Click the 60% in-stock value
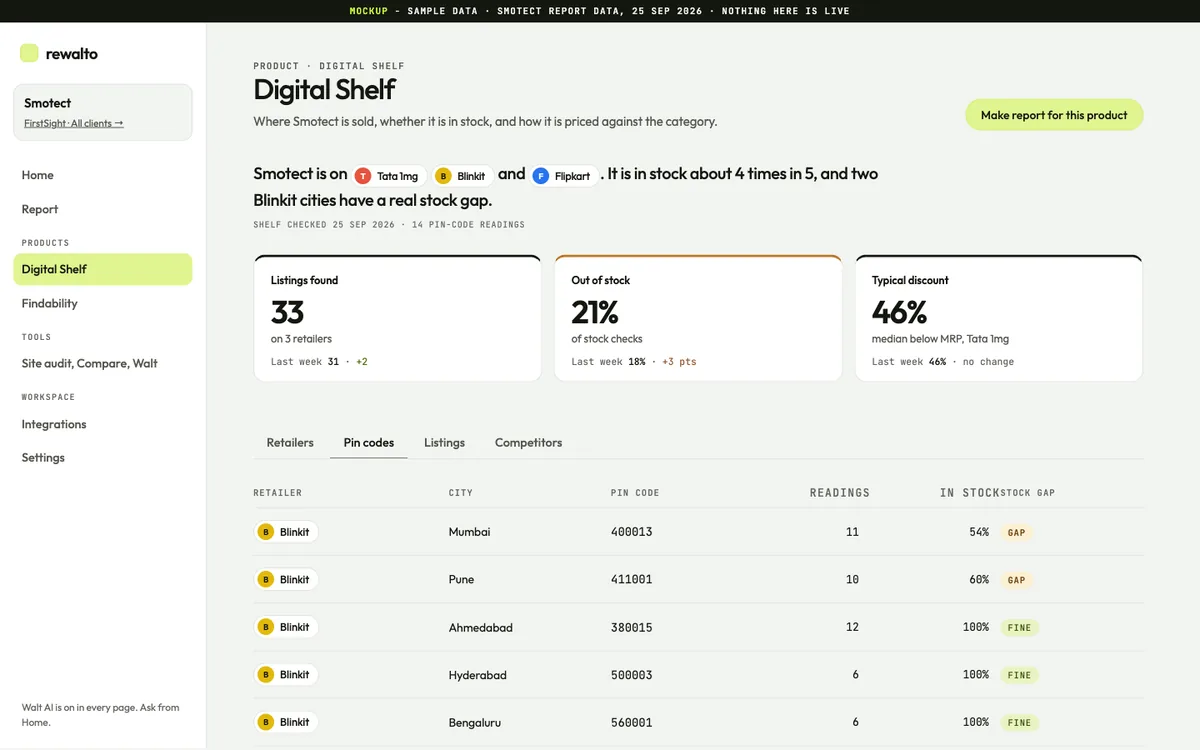This screenshot has width=1200, height=750. click(x=979, y=579)
